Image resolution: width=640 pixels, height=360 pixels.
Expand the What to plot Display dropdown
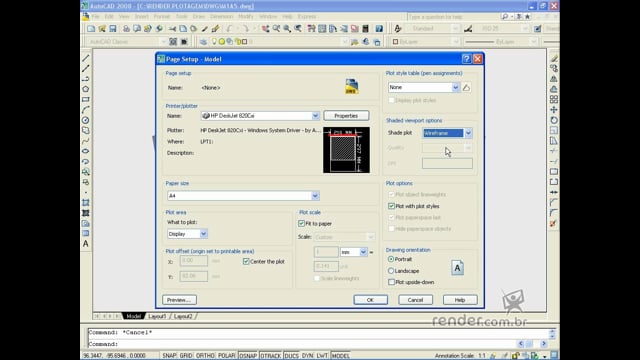(x=203, y=234)
